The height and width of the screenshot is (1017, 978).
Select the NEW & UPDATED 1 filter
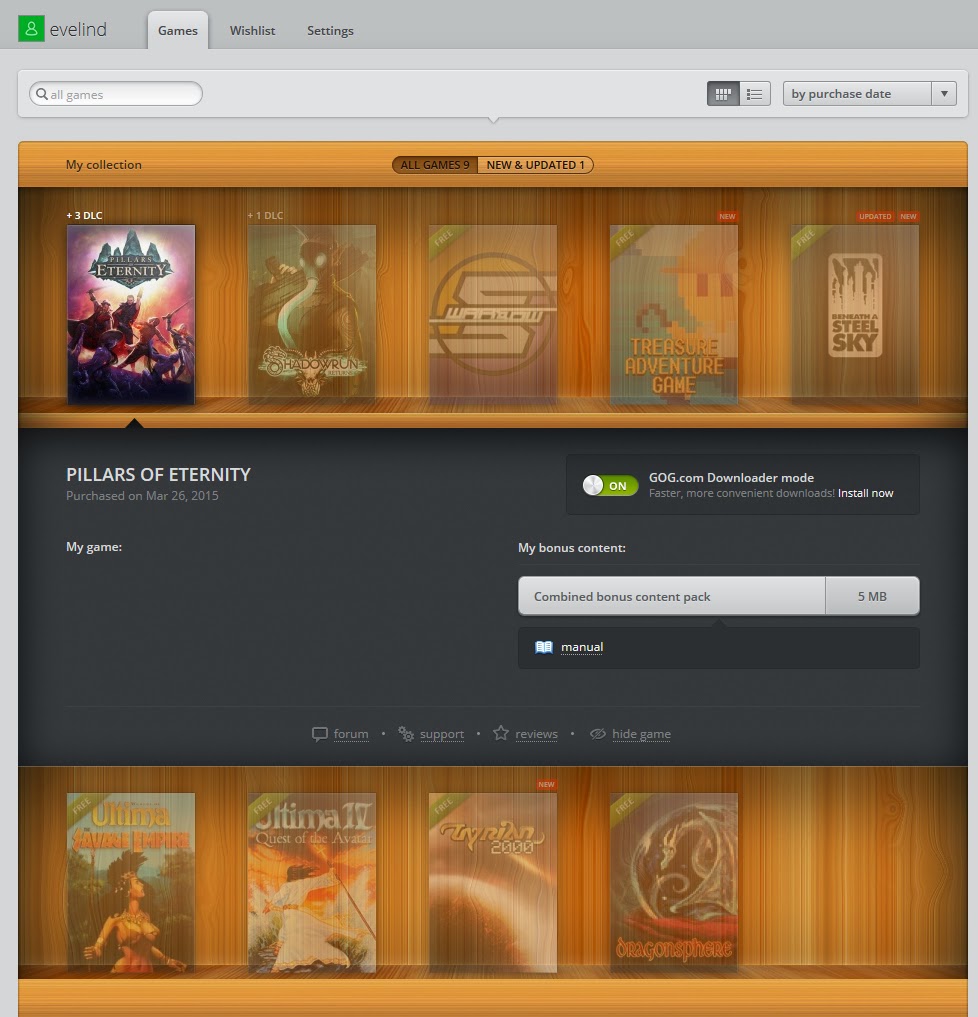point(536,165)
